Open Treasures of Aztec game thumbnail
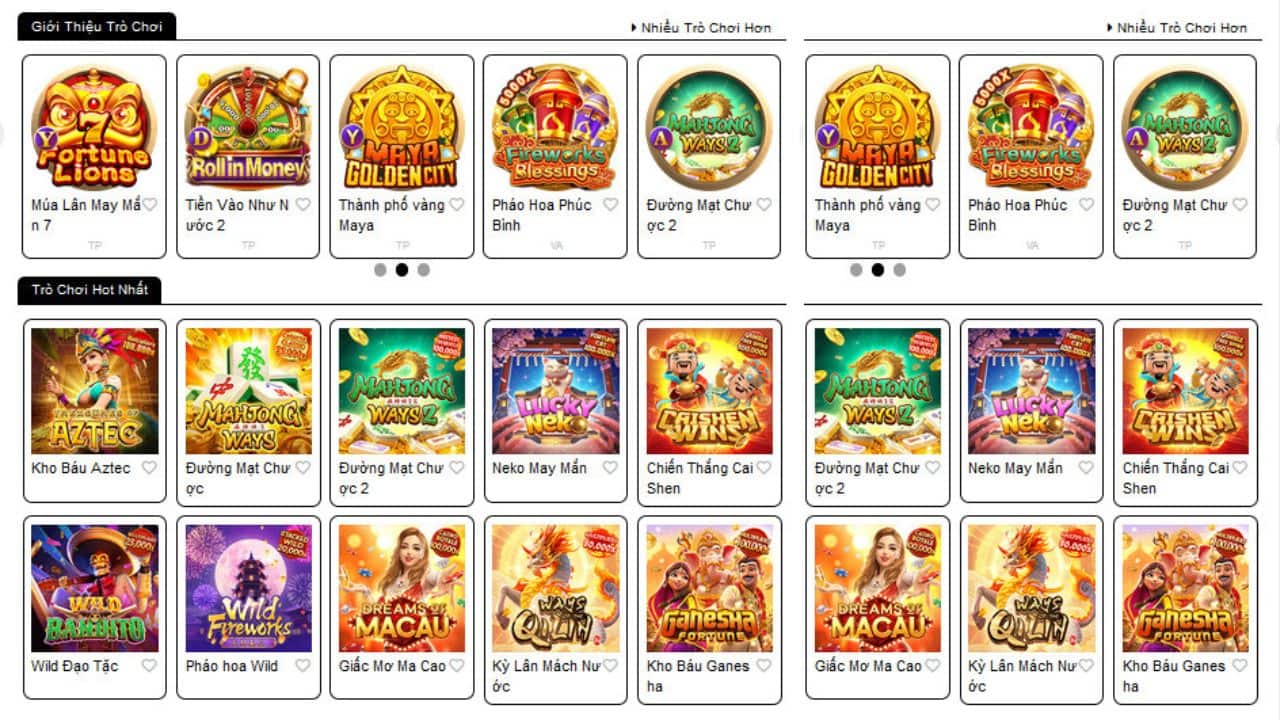 94,391
